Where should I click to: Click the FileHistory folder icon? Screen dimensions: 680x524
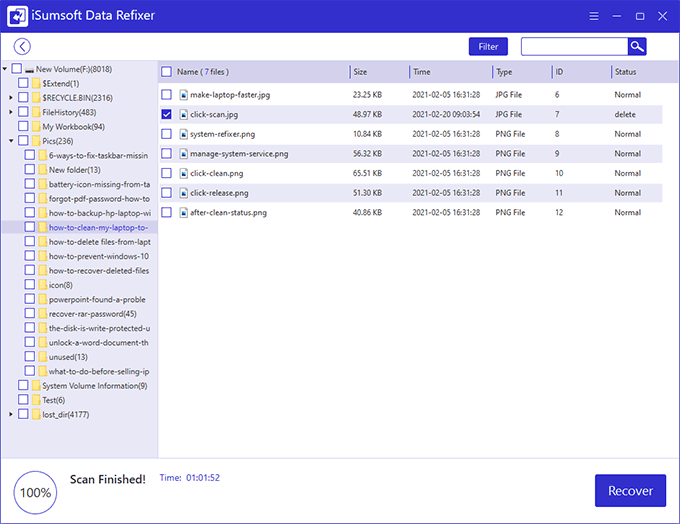point(36,112)
